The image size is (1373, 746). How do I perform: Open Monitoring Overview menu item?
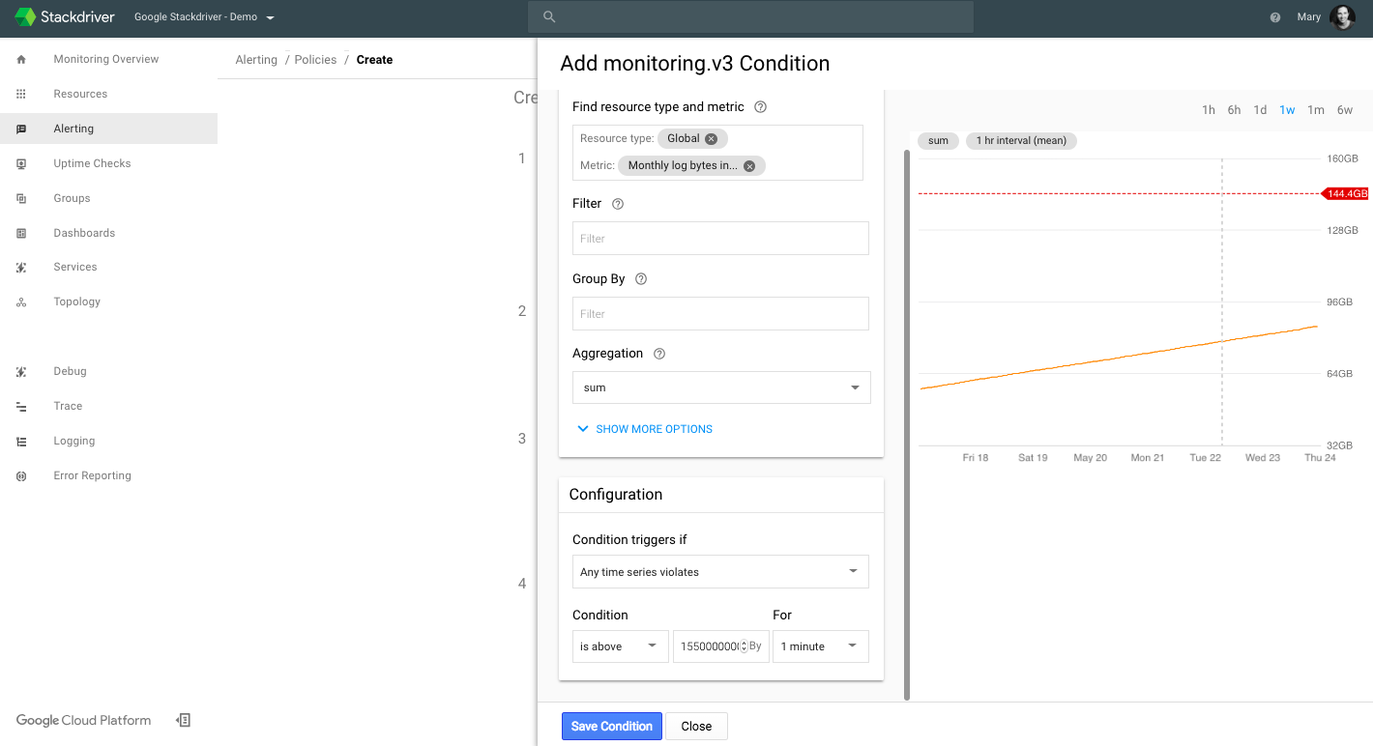(x=108, y=59)
